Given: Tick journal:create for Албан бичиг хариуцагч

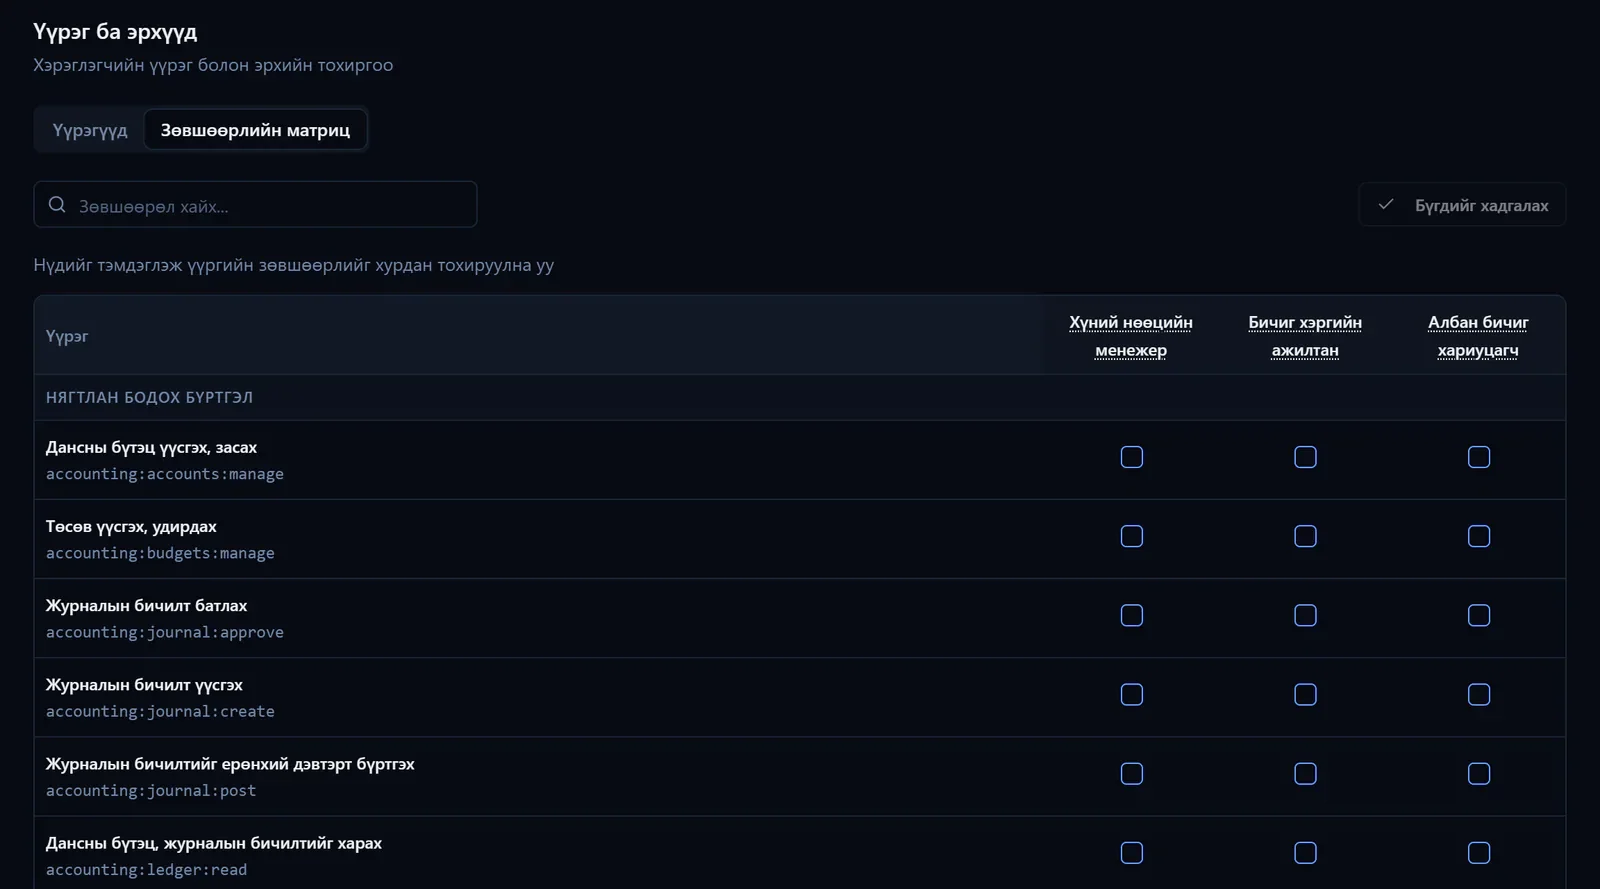Looking at the screenshot, I should [x=1479, y=694].
